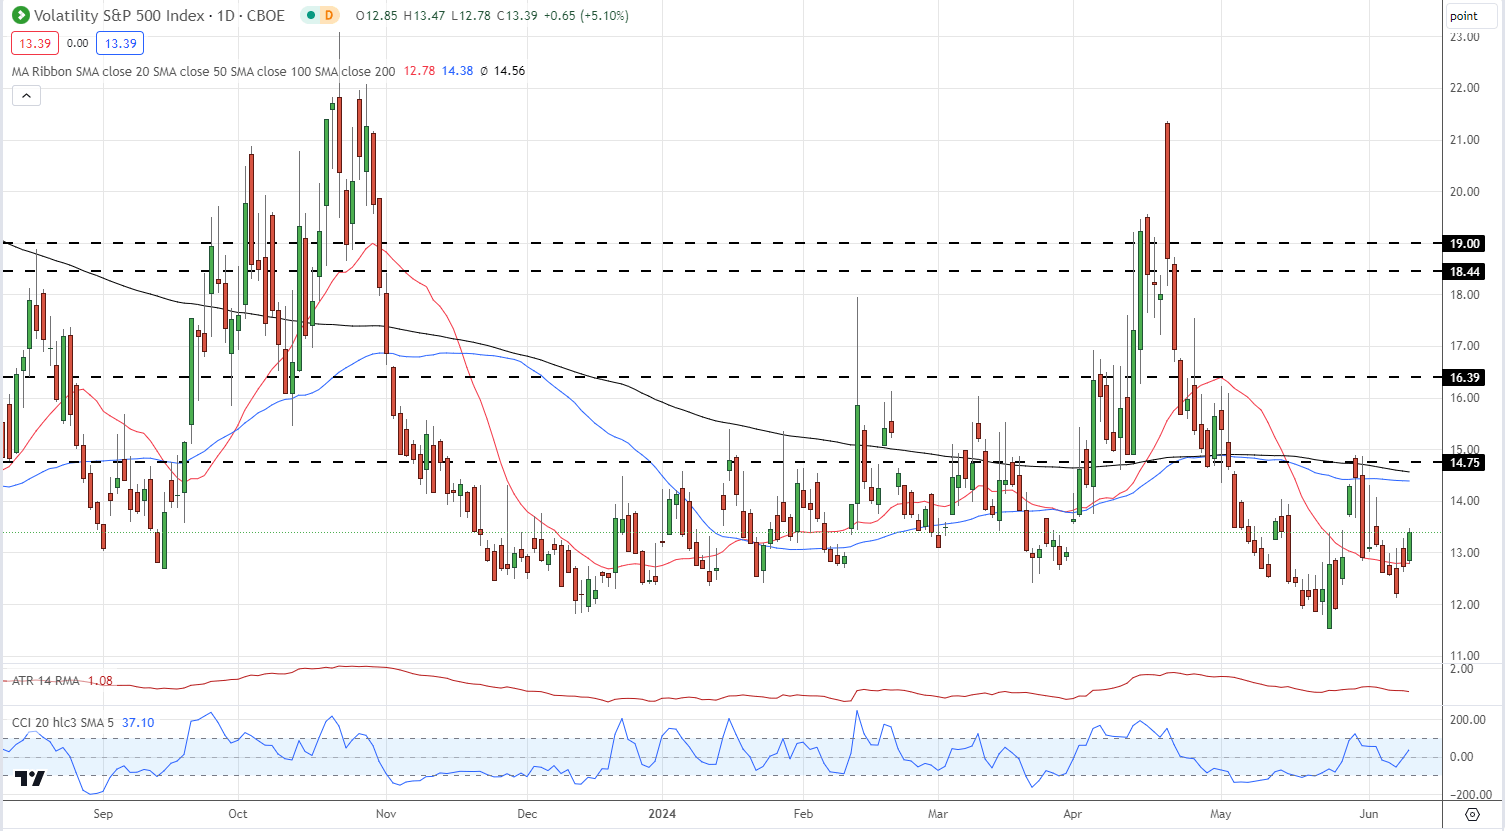Screen dimensions: 1505x831
Task: Click the blue 13.39 buy price button
Action: (121, 43)
